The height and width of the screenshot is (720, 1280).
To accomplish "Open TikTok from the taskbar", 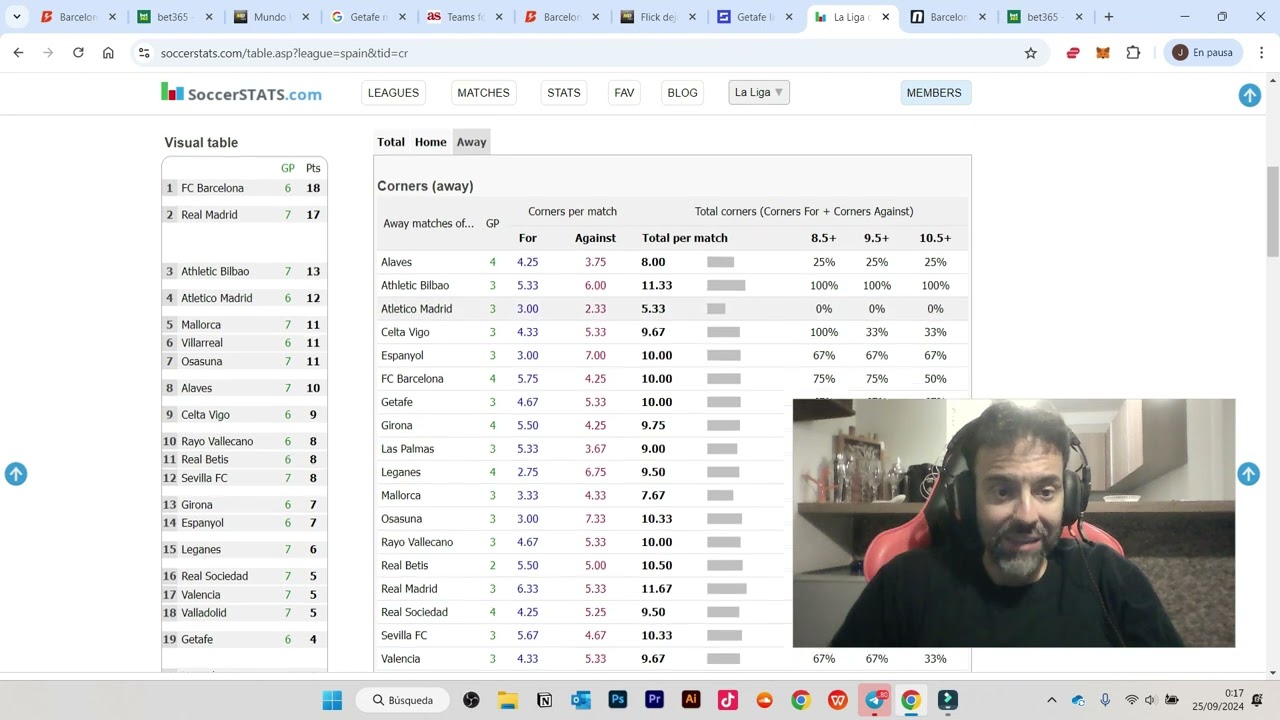I will point(727,700).
